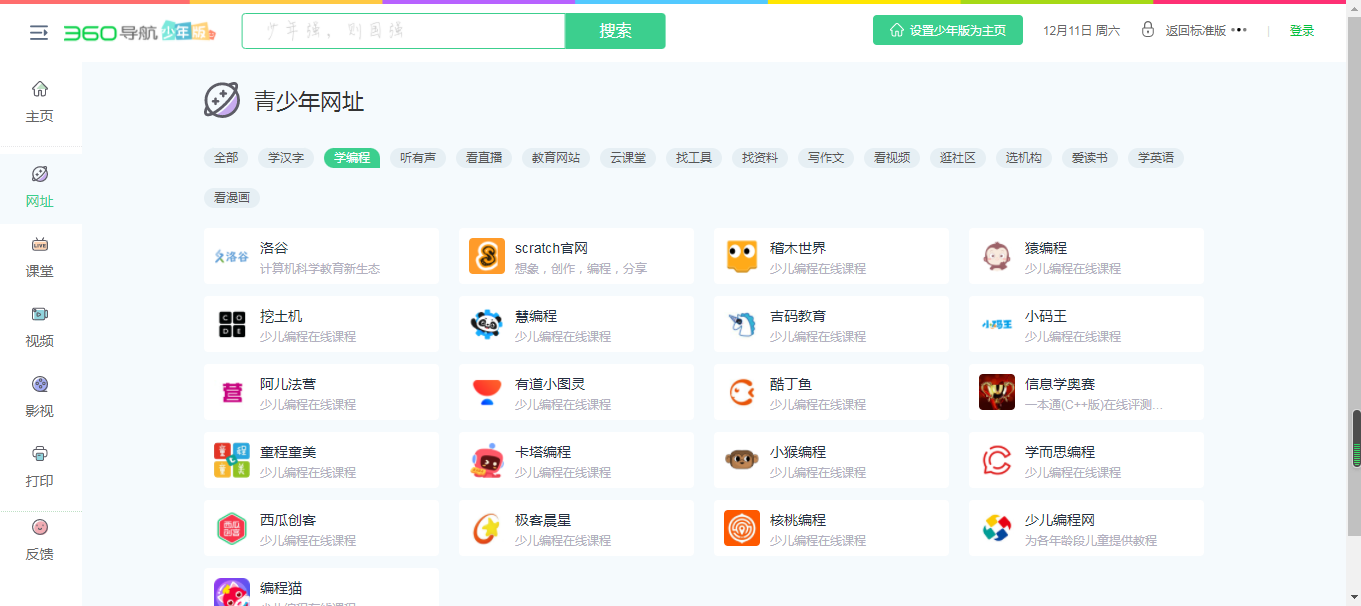1361x606 pixels.
Task: Click the 稽木世界 yellow face logo
Action: coord(742,256)
